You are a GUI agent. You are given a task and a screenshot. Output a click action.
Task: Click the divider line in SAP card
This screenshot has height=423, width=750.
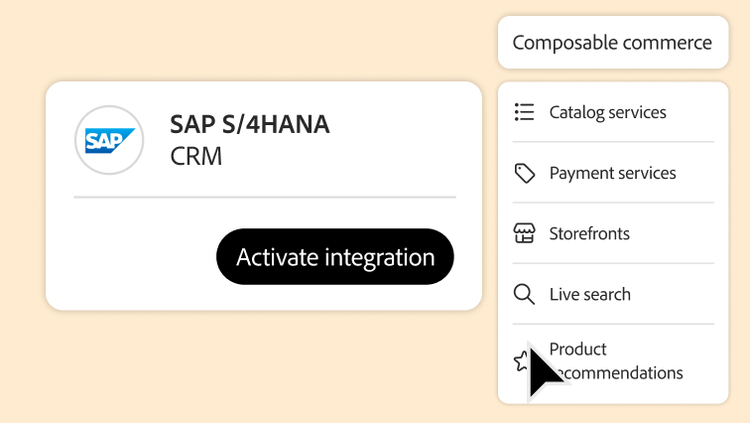[x=264, y=198]
